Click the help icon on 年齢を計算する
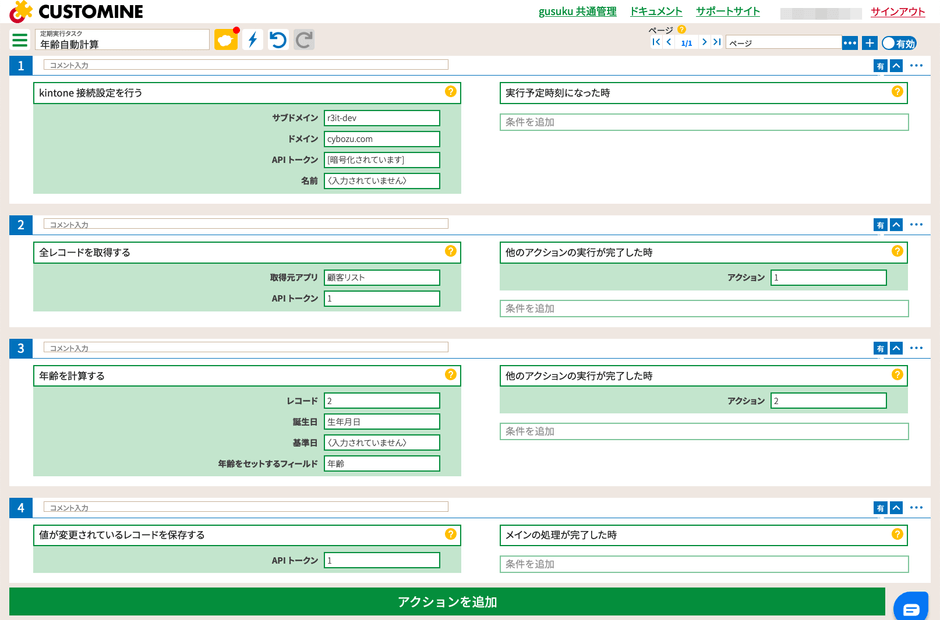The width and height of the screenshot is (940, 620). [x=452, y=376]
